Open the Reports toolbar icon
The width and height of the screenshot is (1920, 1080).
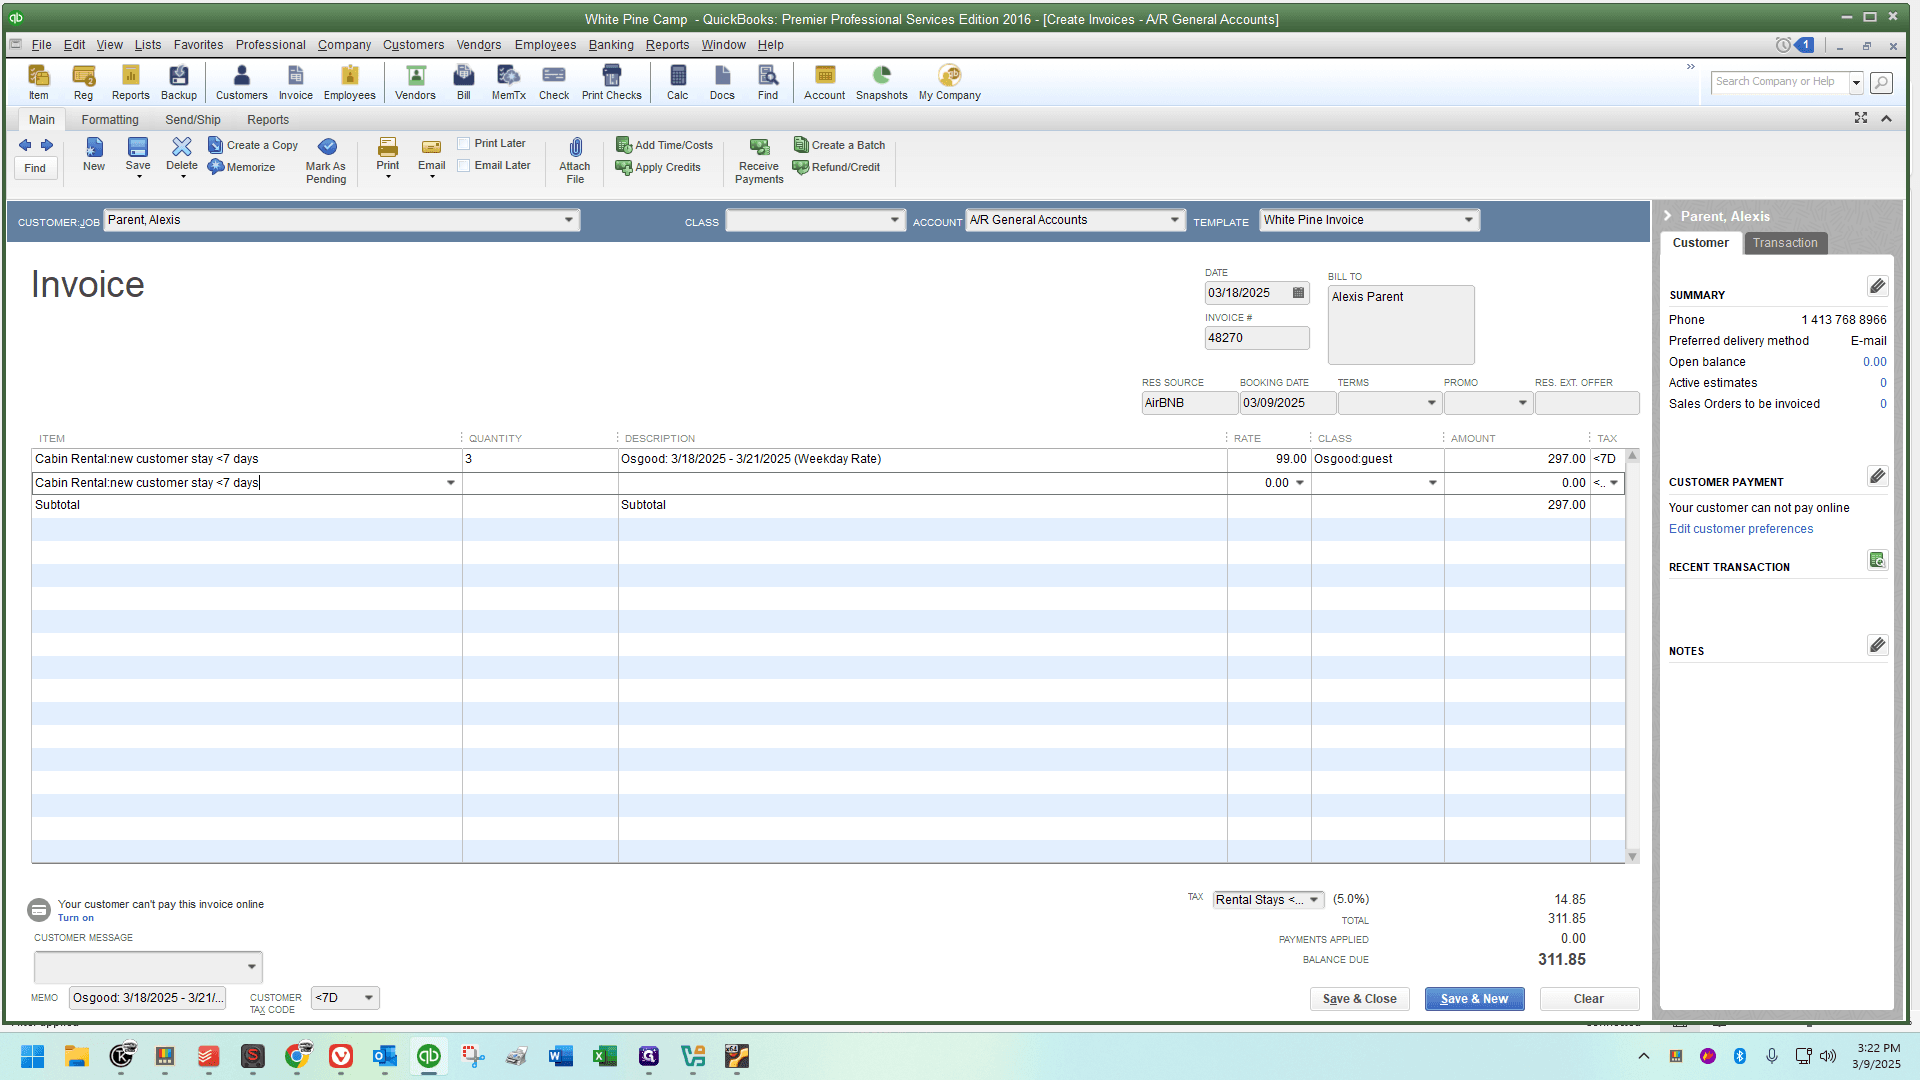130,82
